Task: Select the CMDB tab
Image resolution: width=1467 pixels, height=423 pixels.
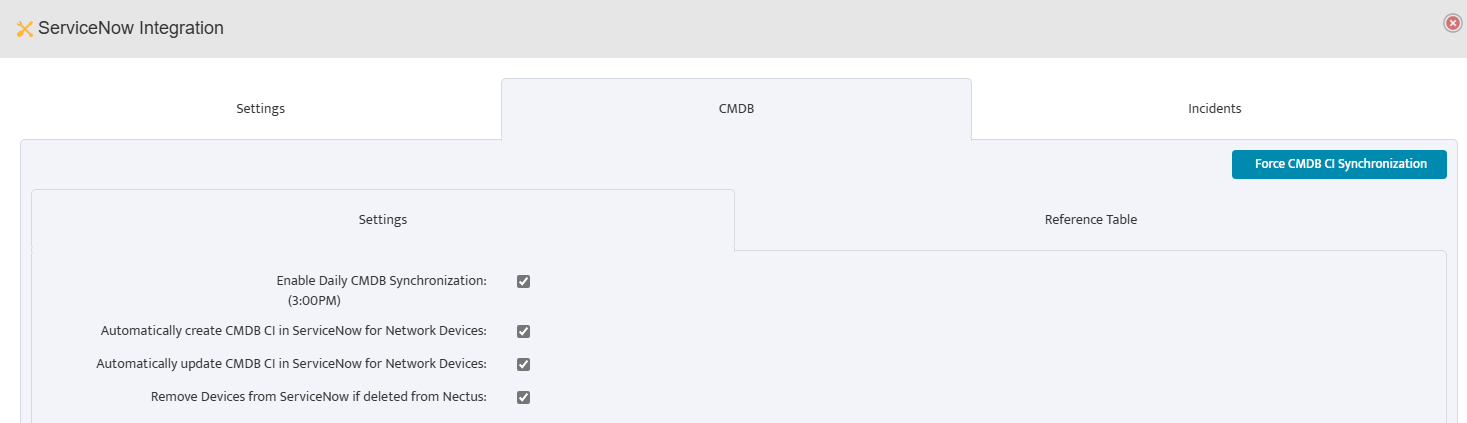Action: coord(736,108)
